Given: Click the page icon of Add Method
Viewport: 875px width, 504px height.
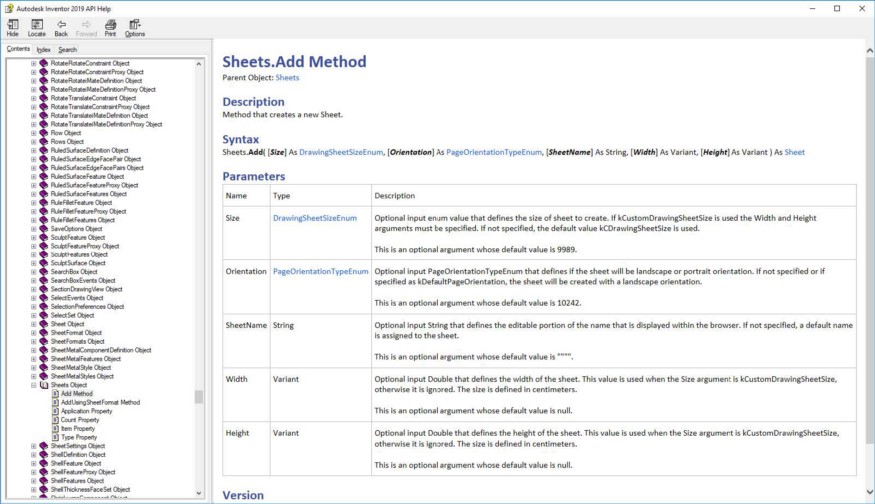Looking at the screenshot, I should (x=55, y=393).
